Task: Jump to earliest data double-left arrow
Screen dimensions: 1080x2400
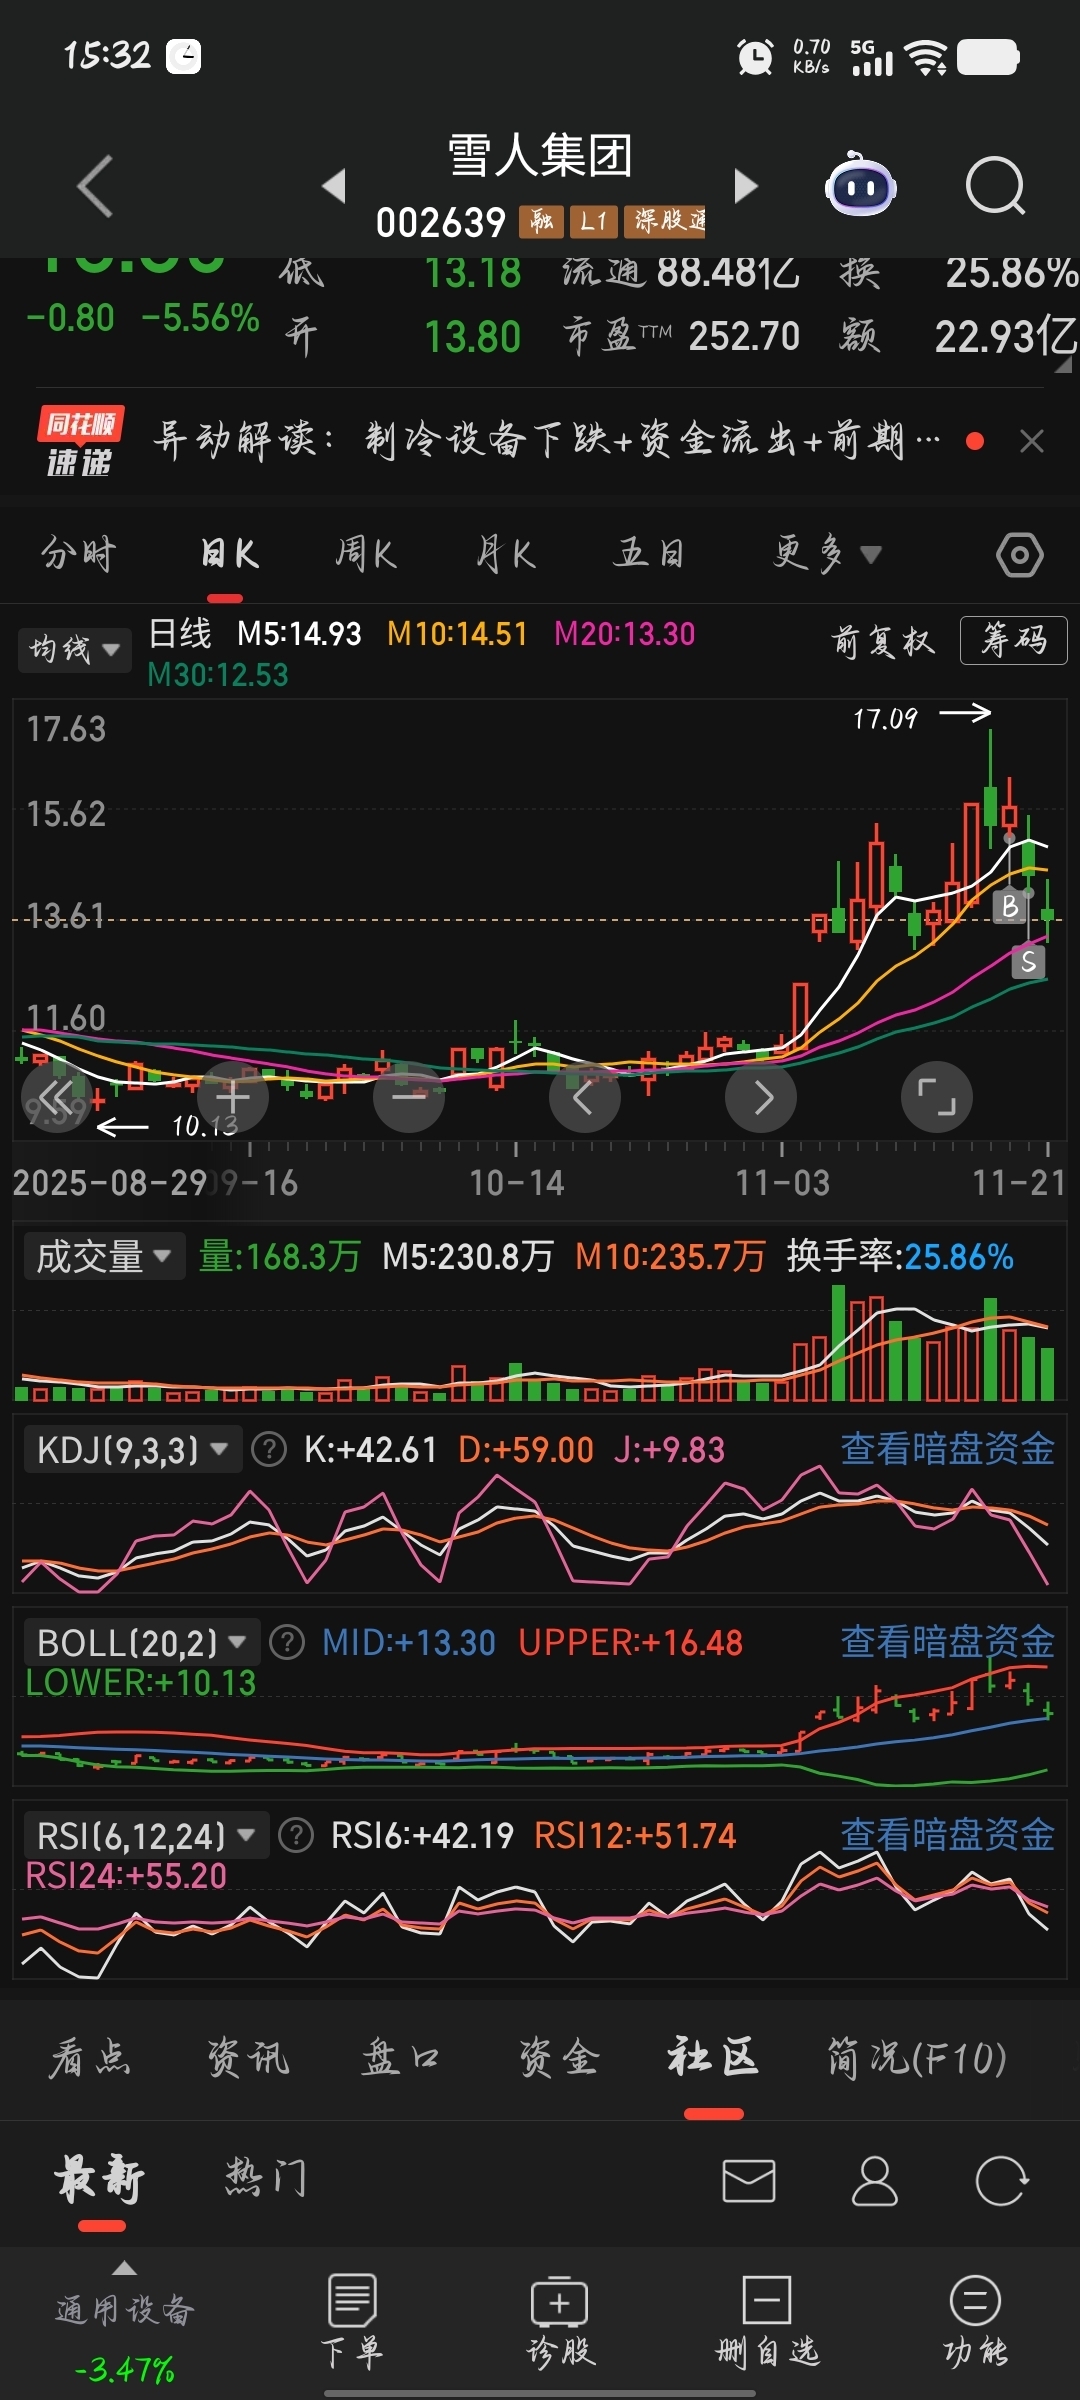Action: point(57,1097)
